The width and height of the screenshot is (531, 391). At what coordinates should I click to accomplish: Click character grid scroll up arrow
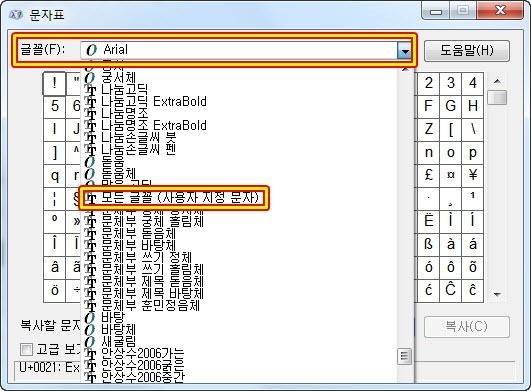[x=497, y=81]
